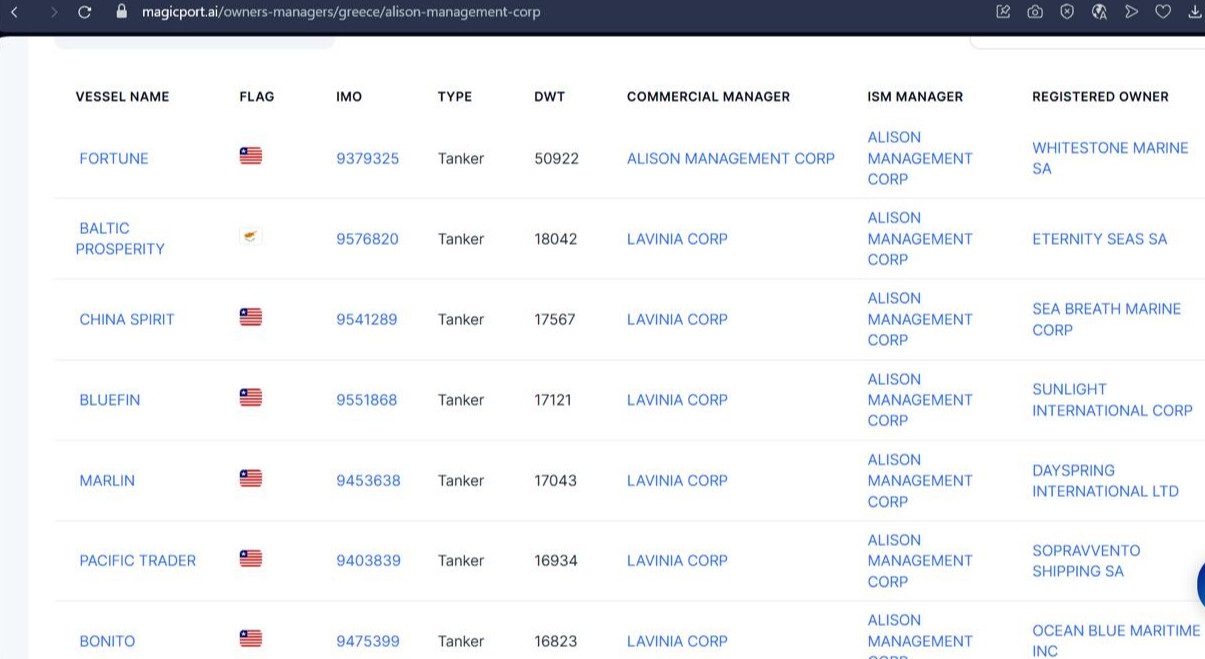1205x659 pixels.
Task: Click the COMMERCIAL MANAGER column header
Action: click(708, 97)
